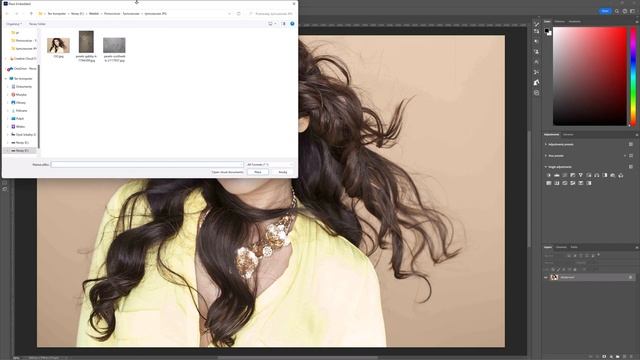The width and height of the screenshot is (640, 360).
Task: Add a Channel Mixer adjustment
Action: pos(621,175)
